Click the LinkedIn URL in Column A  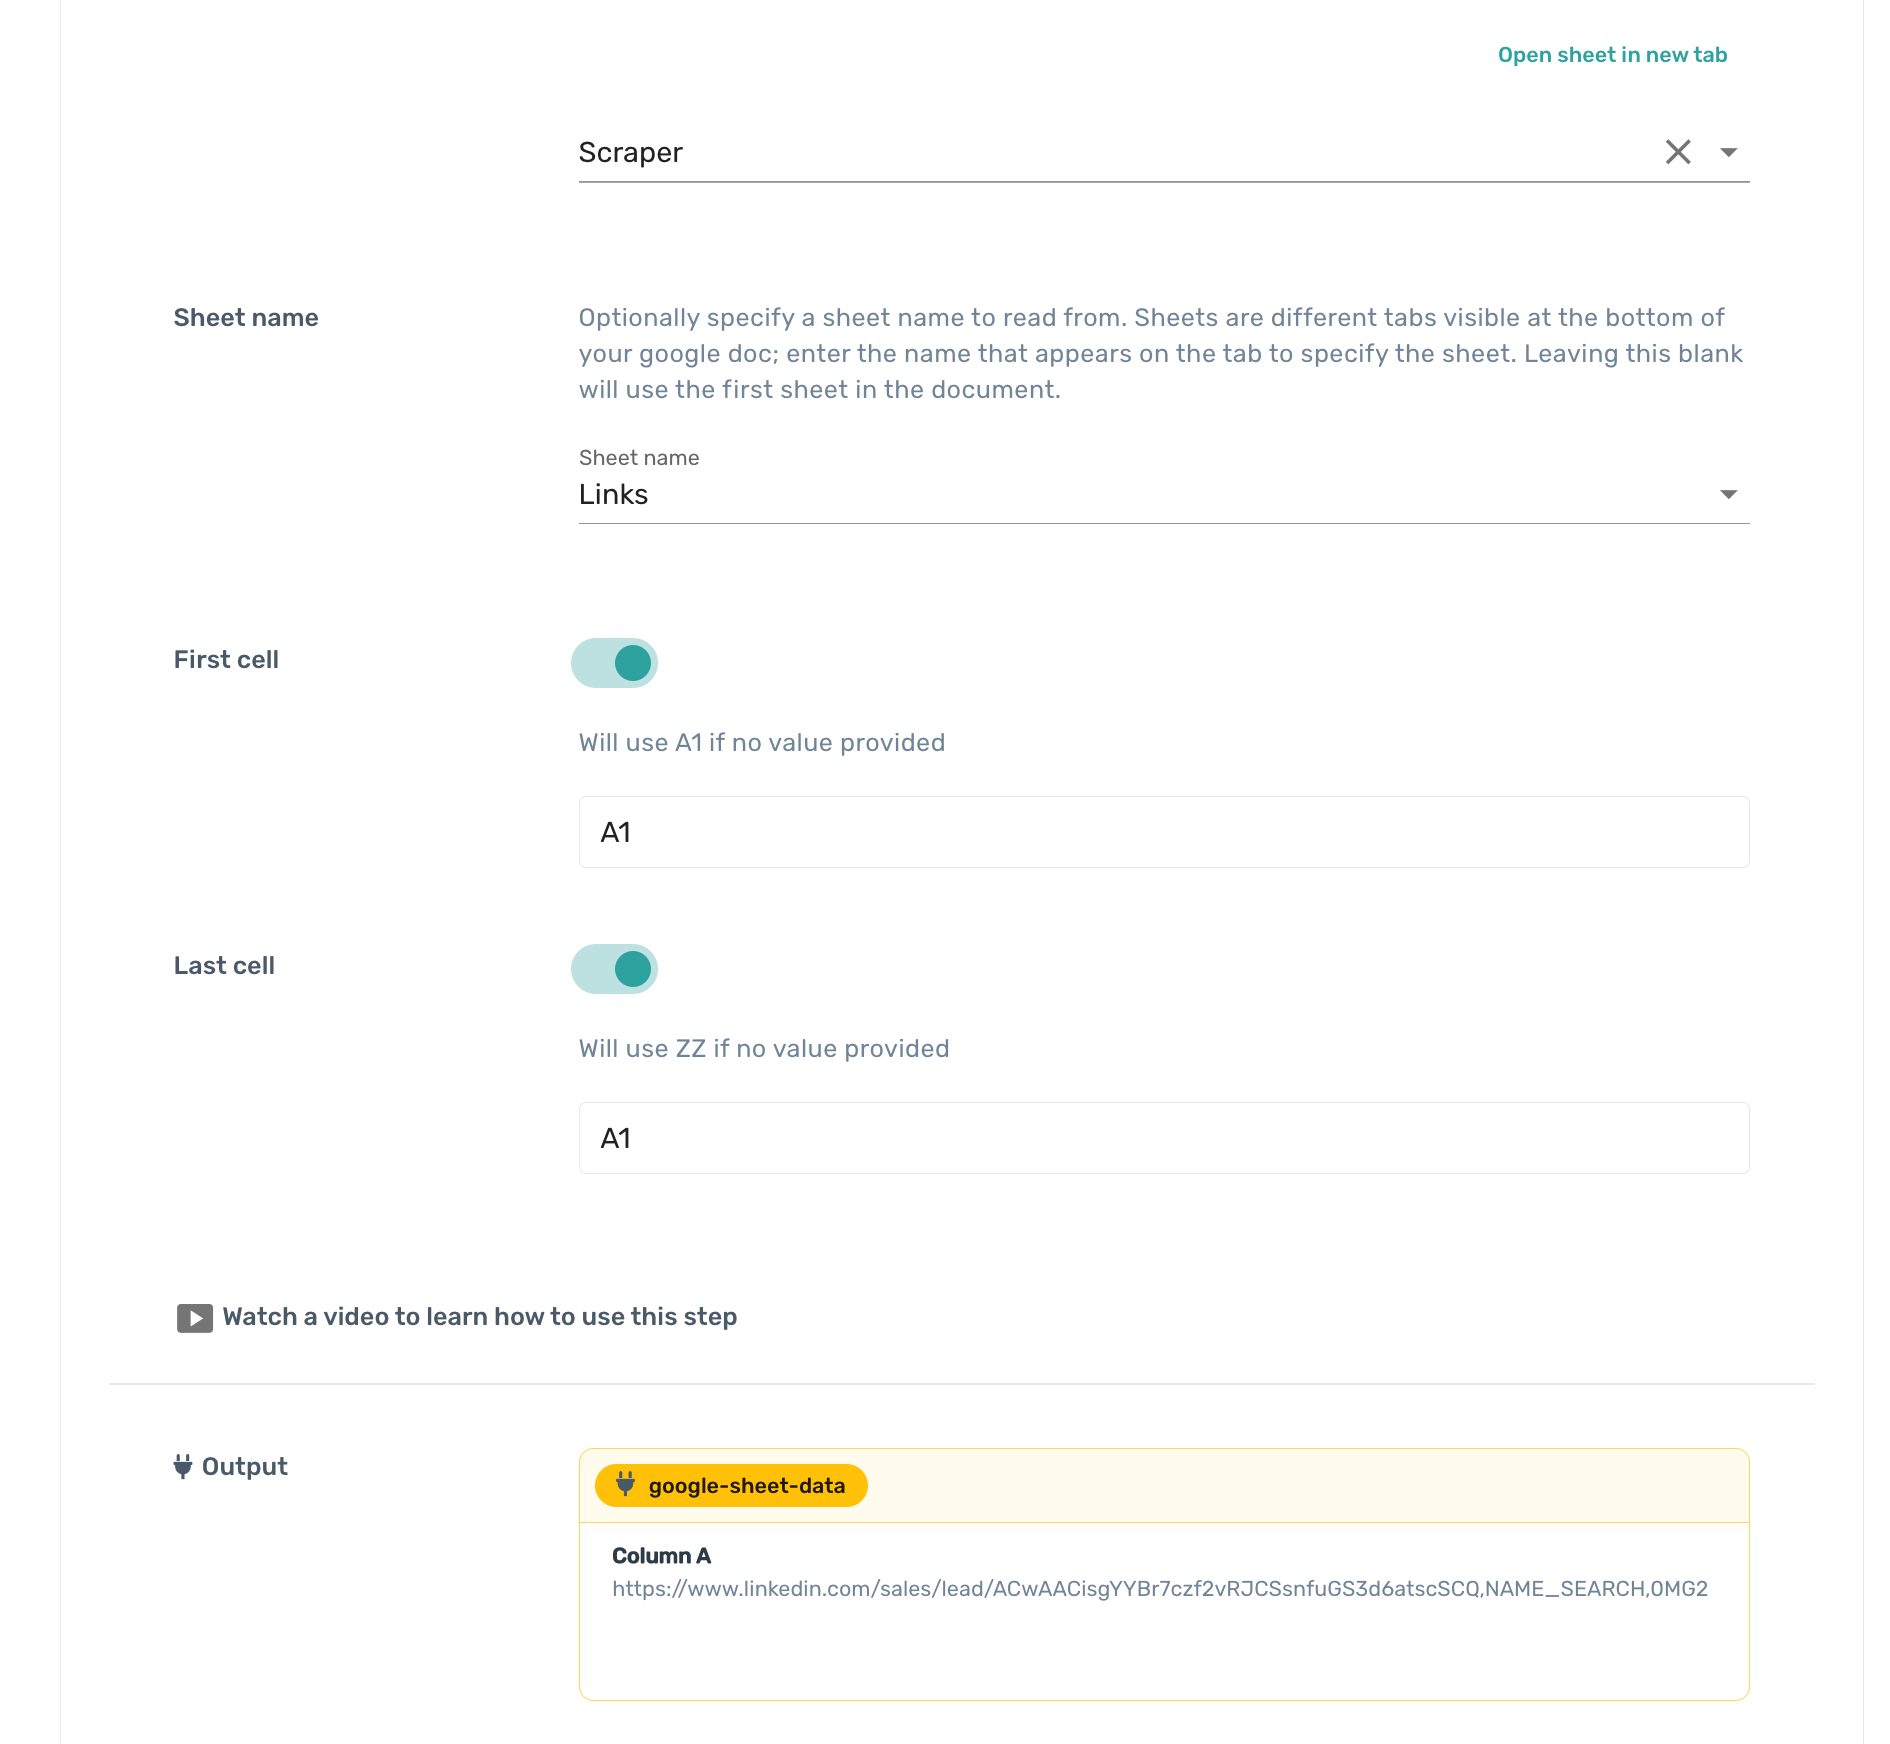(x=1159, y=1589)
